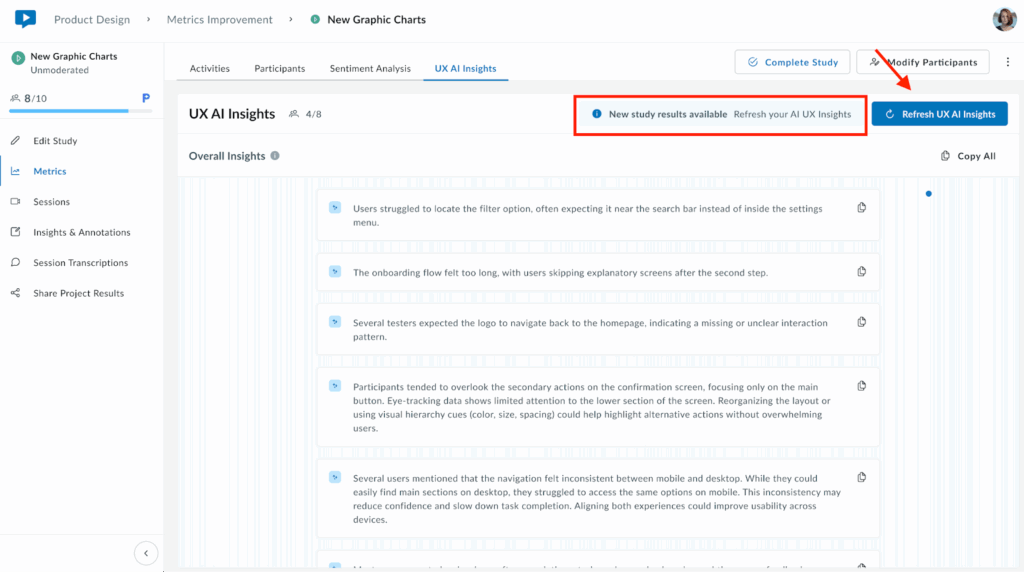
Task: Switch to the Activities tab
Action: coord(210,68)
